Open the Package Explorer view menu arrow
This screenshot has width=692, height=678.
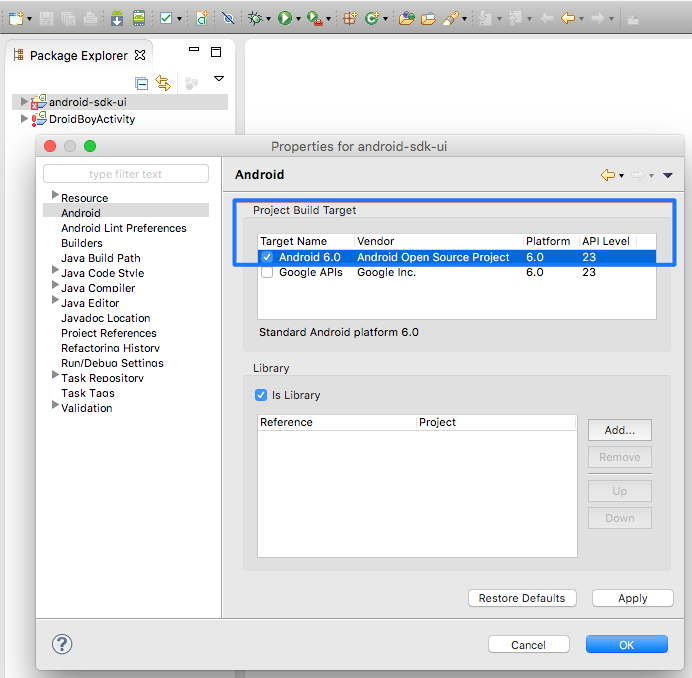point(219,78)
